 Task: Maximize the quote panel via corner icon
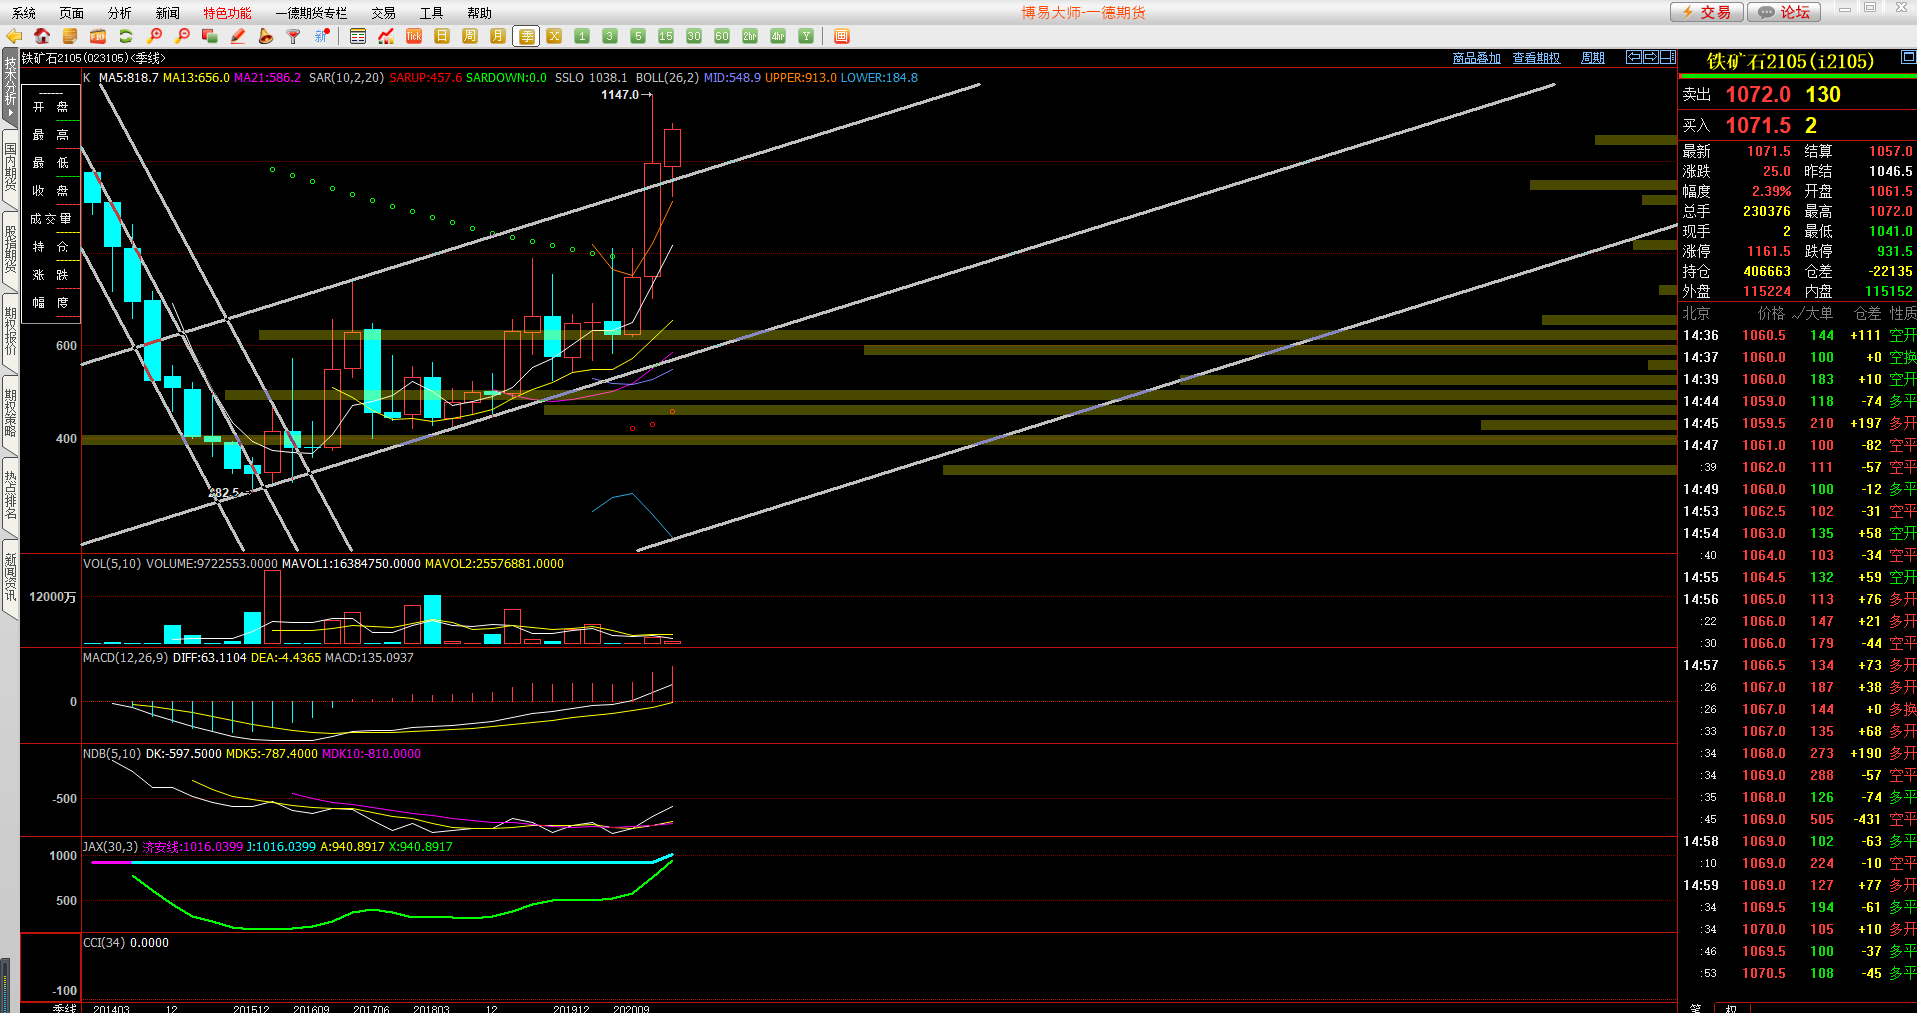pos(1908,57)
